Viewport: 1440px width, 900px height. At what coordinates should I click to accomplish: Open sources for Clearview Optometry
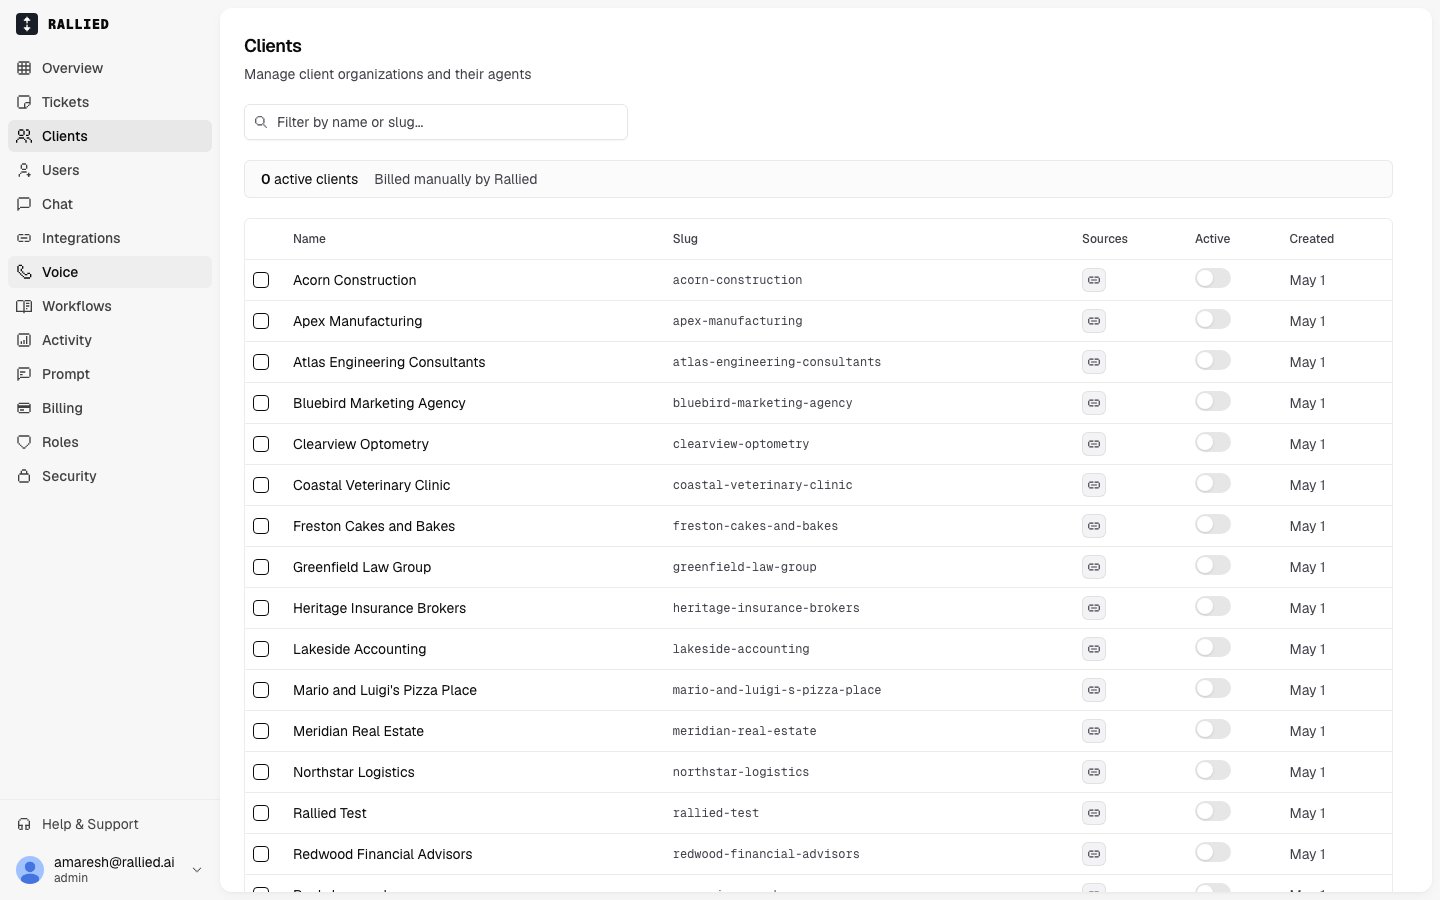pyautogui.click(x=1094, y=444)
